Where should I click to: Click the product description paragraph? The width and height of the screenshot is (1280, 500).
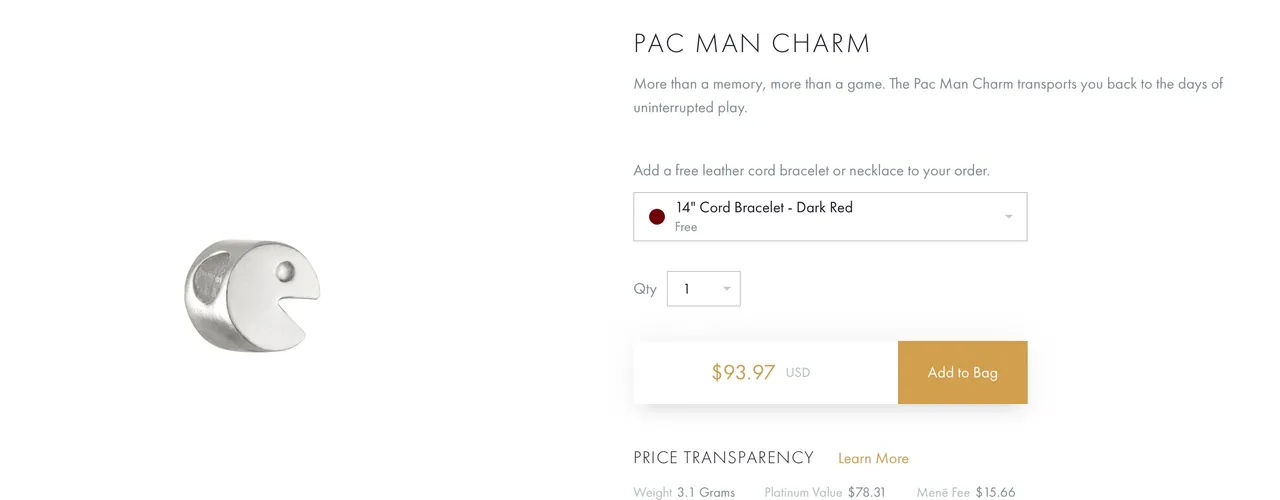click(928, 96)
